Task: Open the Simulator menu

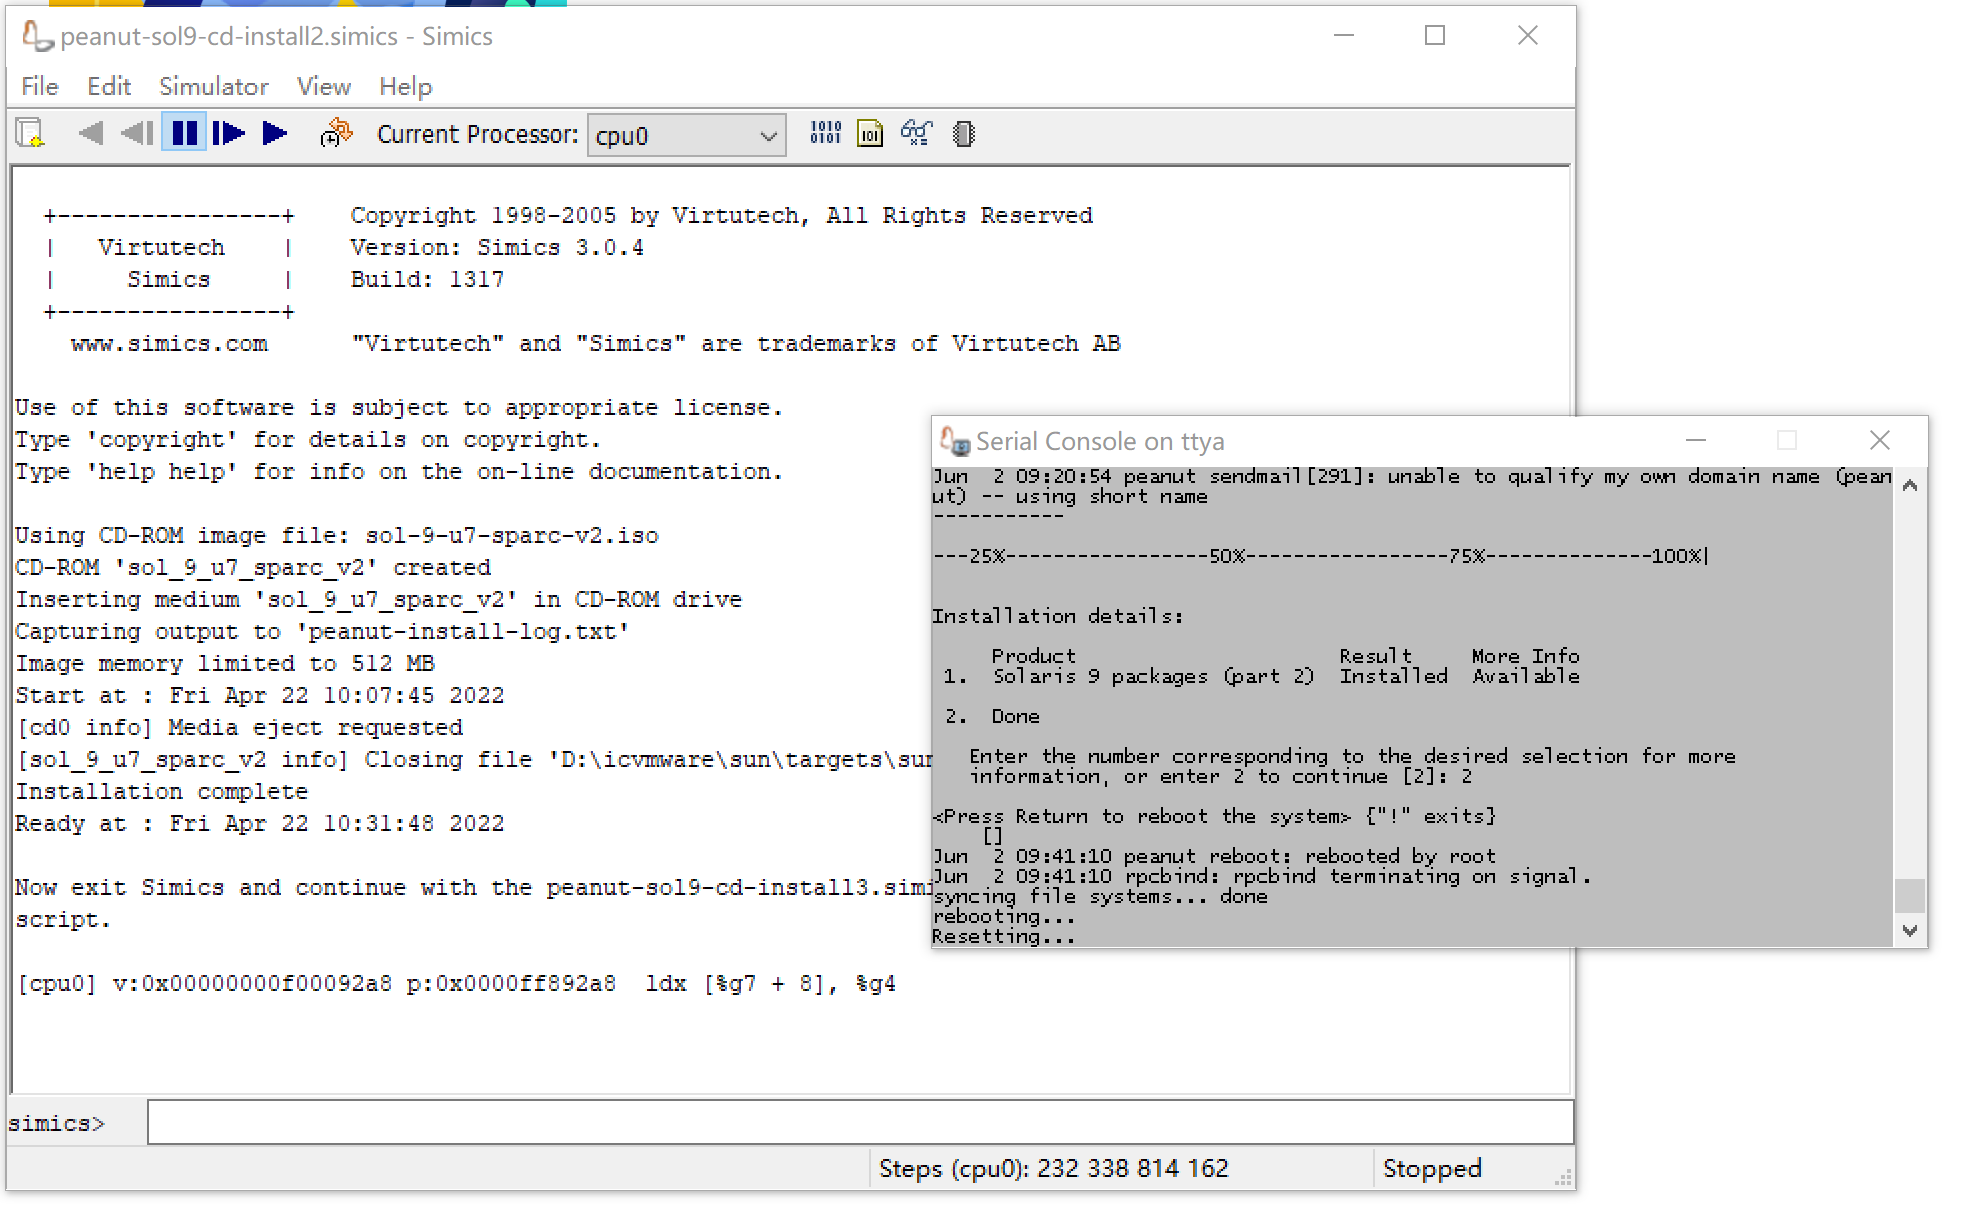Action: (213, 86)
